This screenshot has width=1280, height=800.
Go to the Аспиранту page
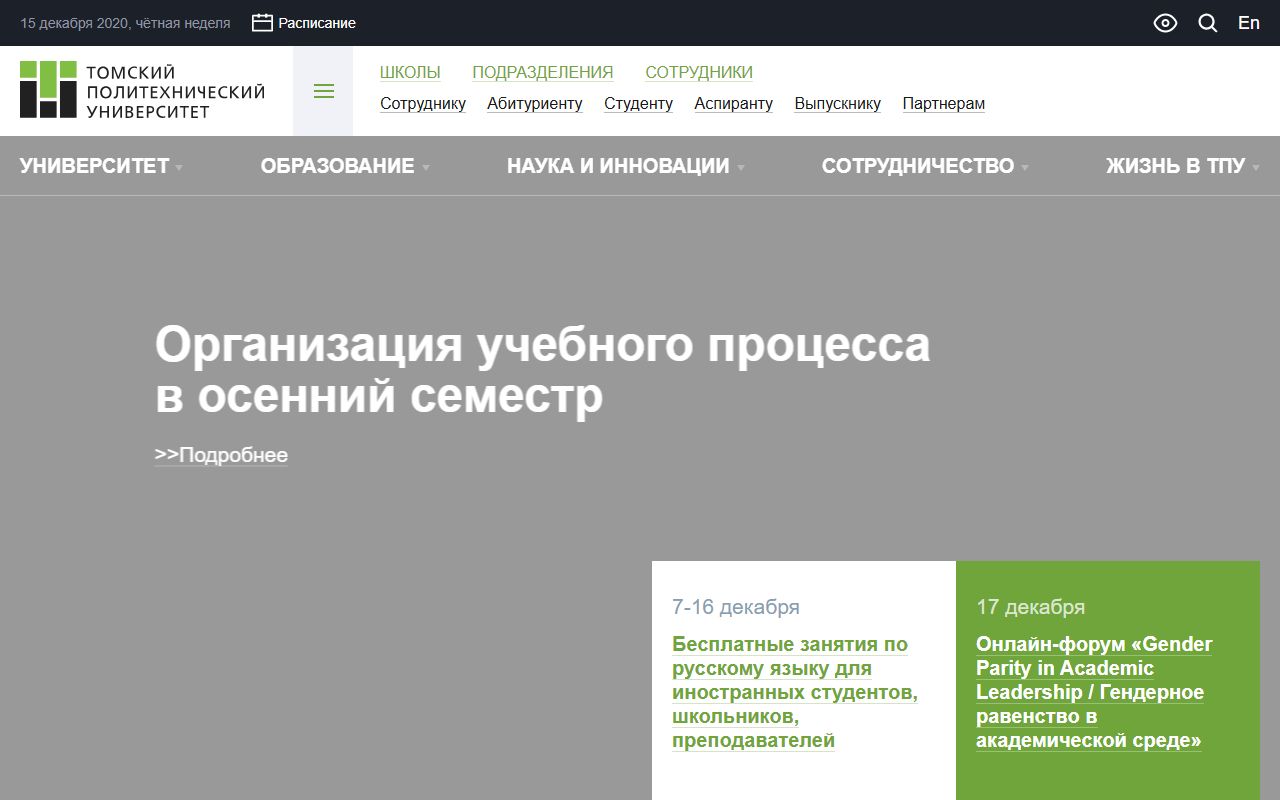pyautogui.click(x=734, y=103)
